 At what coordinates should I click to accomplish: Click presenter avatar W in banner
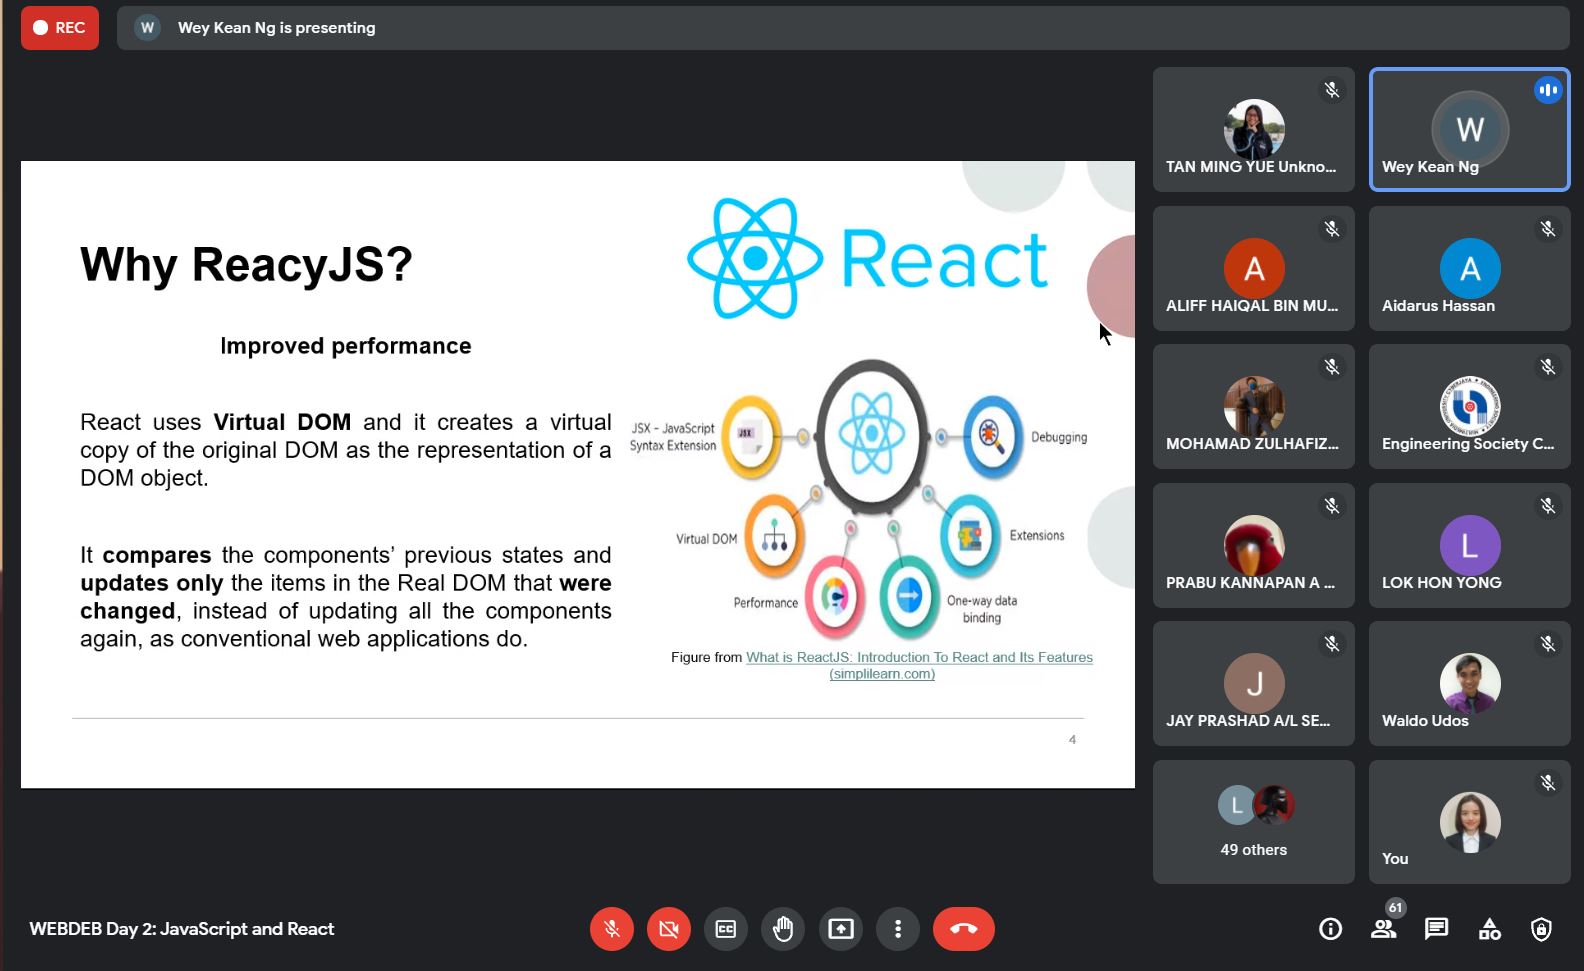(x=148, y=28)
